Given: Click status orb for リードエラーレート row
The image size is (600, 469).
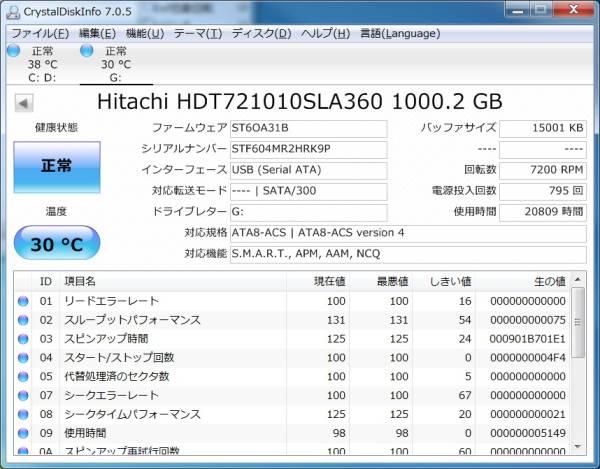Looking at the screenshot, I should [x=23, y=301].
